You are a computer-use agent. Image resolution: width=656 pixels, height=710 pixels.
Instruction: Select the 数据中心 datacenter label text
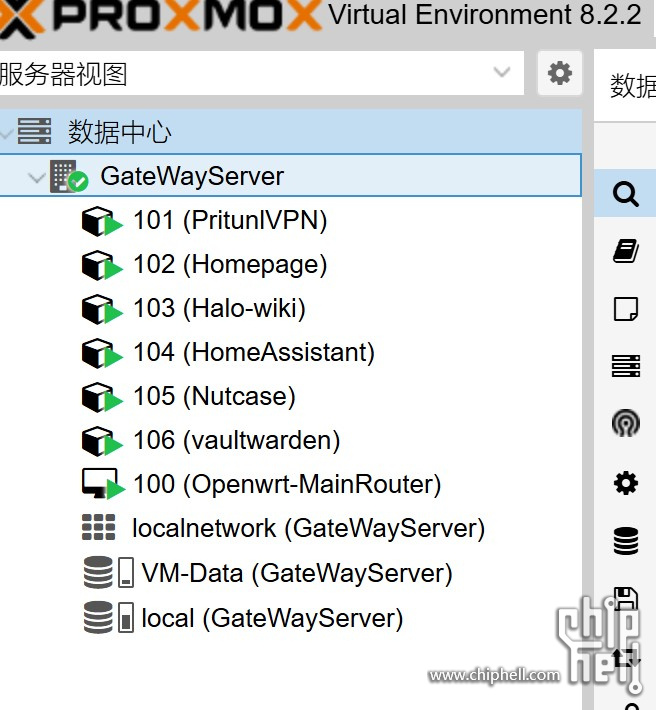(x=120, y=132)
